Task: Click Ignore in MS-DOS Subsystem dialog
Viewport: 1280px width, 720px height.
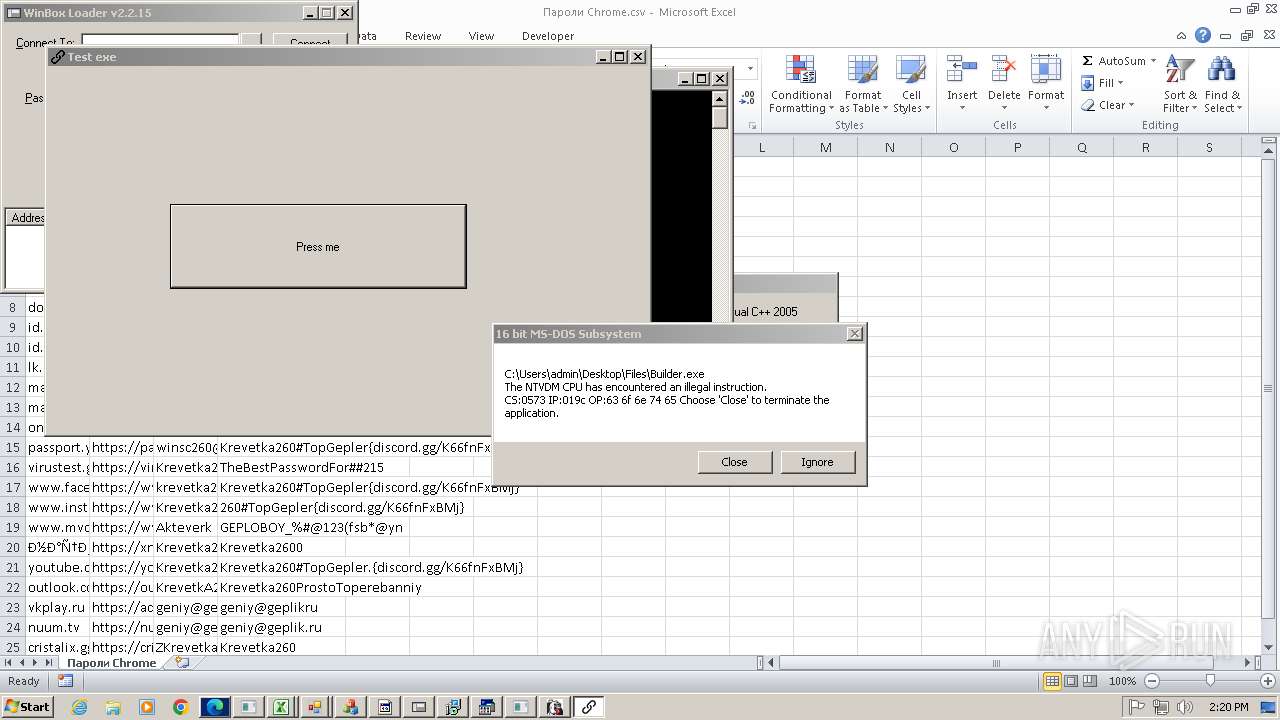Action: [x=817, y=462]
